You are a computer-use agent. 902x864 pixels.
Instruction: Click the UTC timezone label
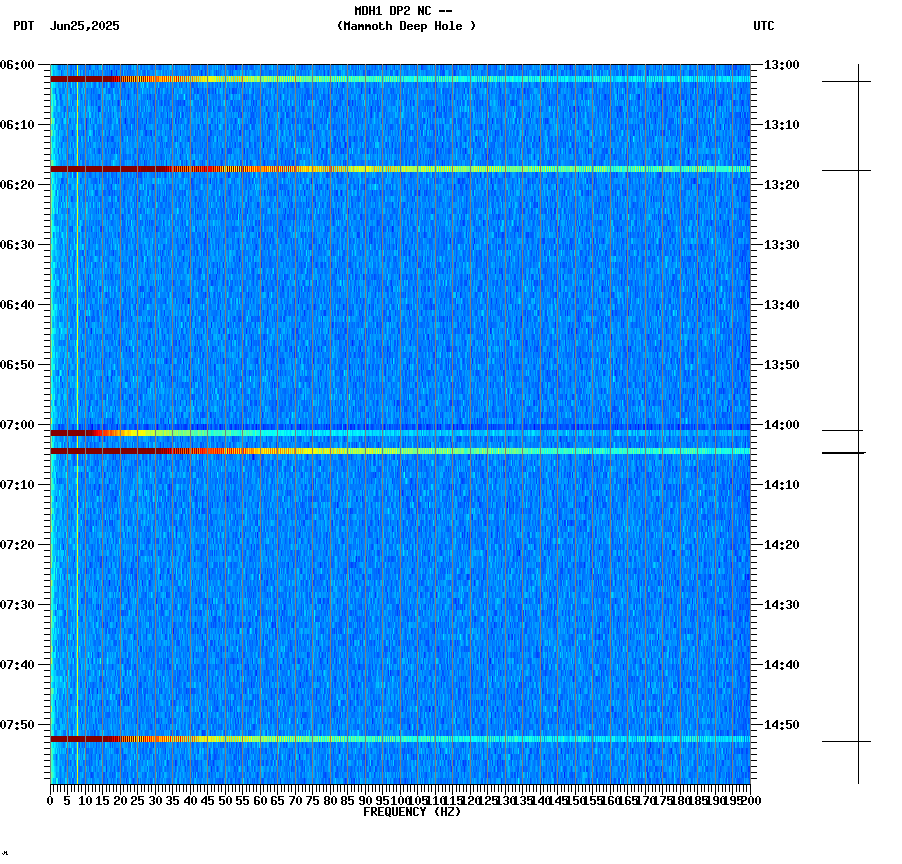click(765, 27)
